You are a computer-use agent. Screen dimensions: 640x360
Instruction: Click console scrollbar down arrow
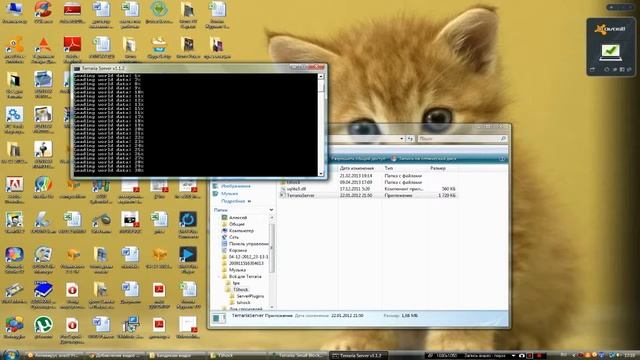321,174
